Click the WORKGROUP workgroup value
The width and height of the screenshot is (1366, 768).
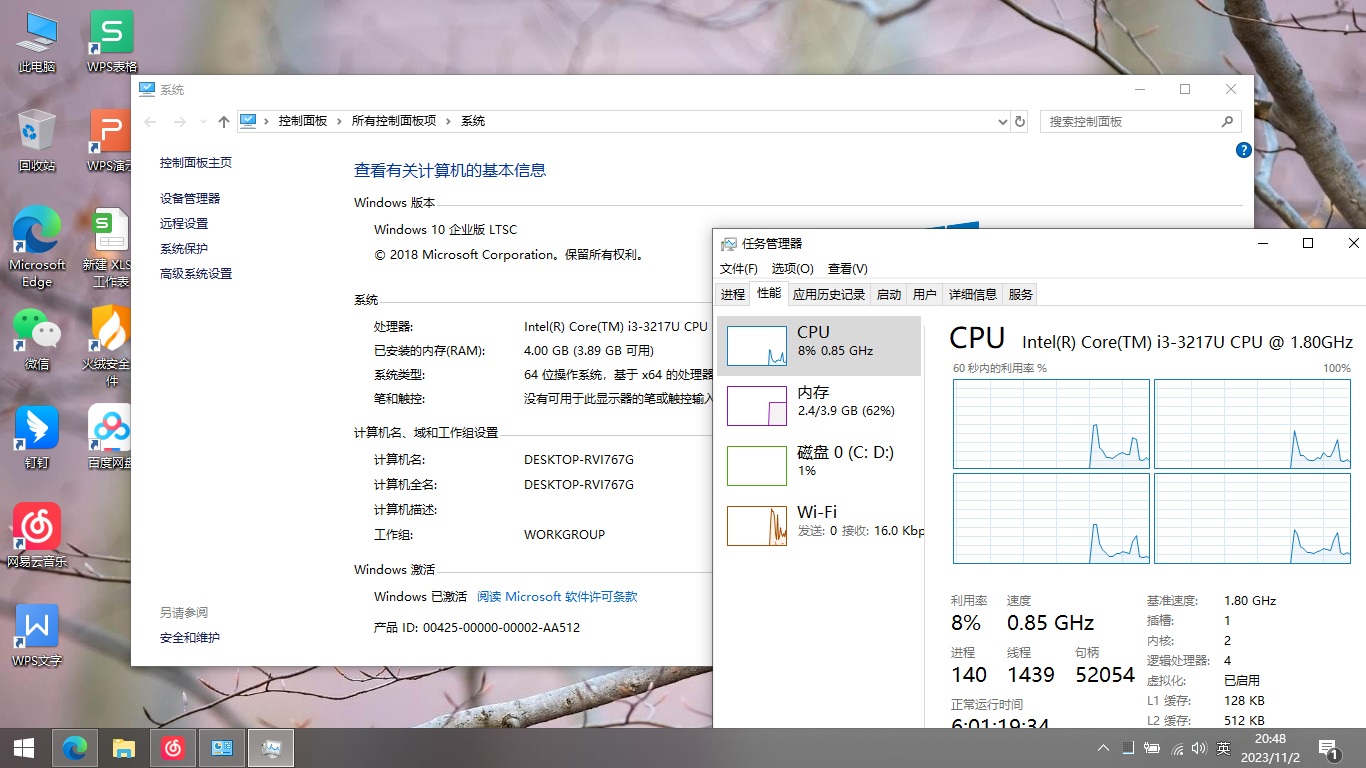[x=565, y=534]
